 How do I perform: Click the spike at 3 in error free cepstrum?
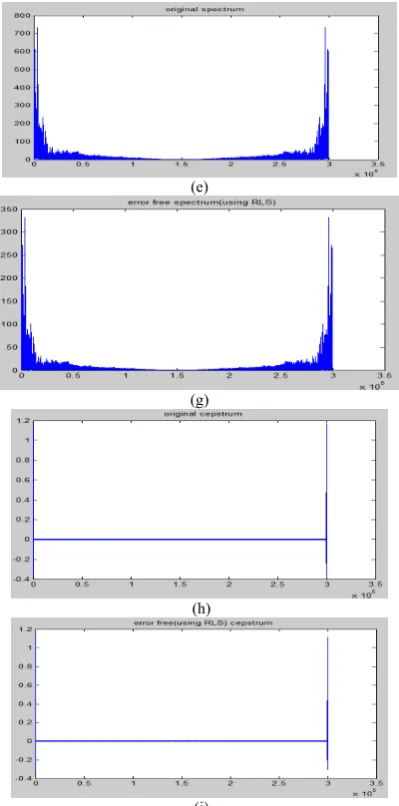click(328, 704)
